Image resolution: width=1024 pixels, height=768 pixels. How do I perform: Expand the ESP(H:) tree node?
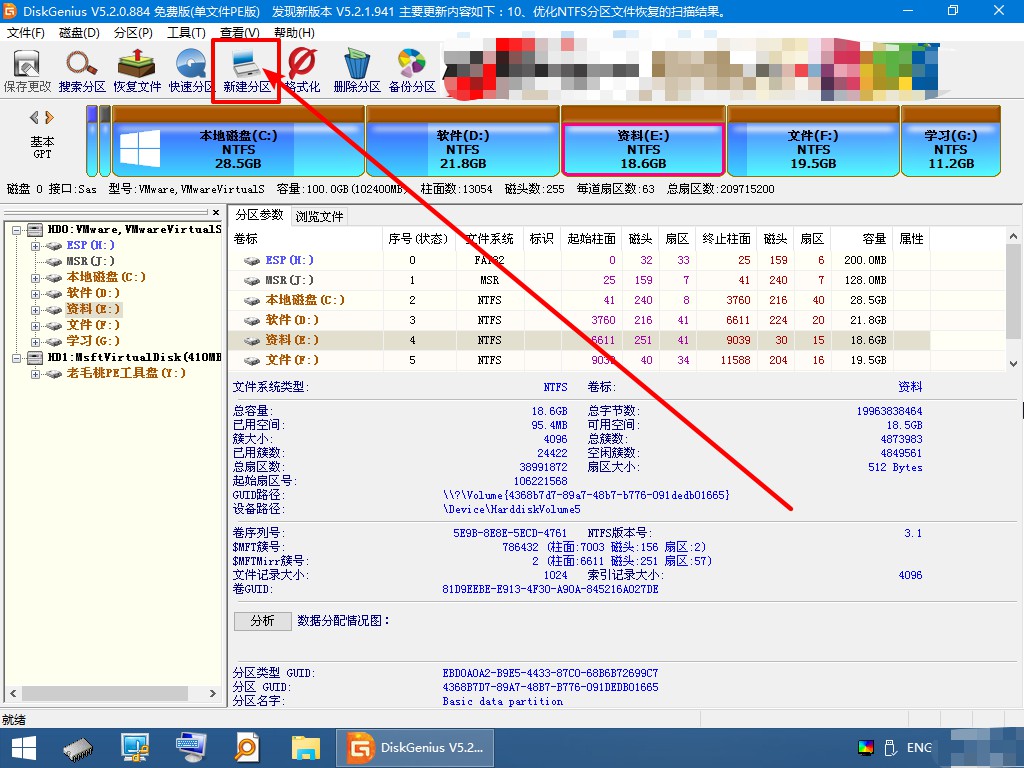(x=35, y=246)
